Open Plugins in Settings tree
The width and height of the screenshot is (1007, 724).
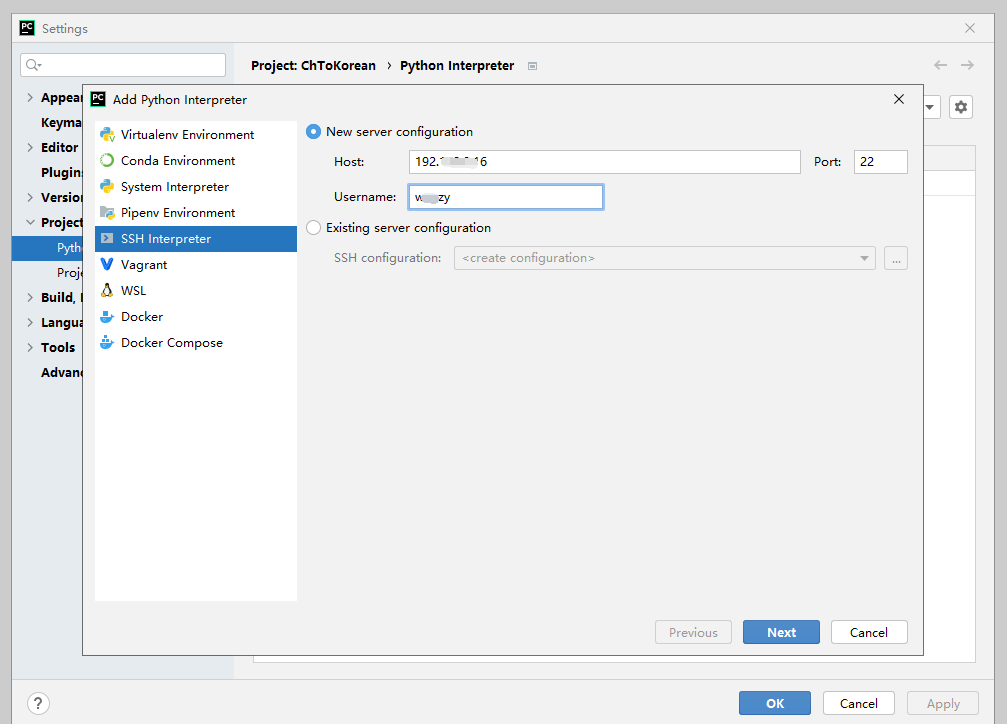point(61,172)
